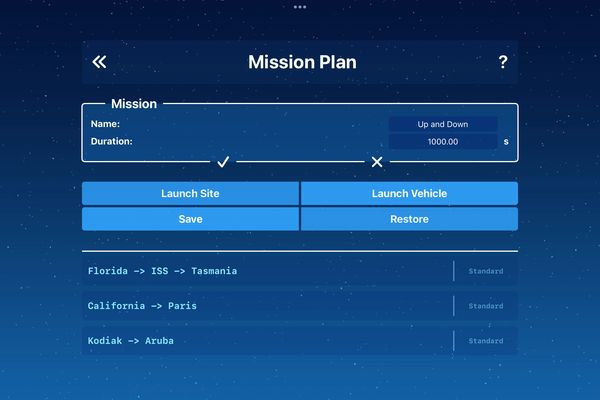Click the Duration label
Screen dimensions: 600x400
(x=111, y=141)
